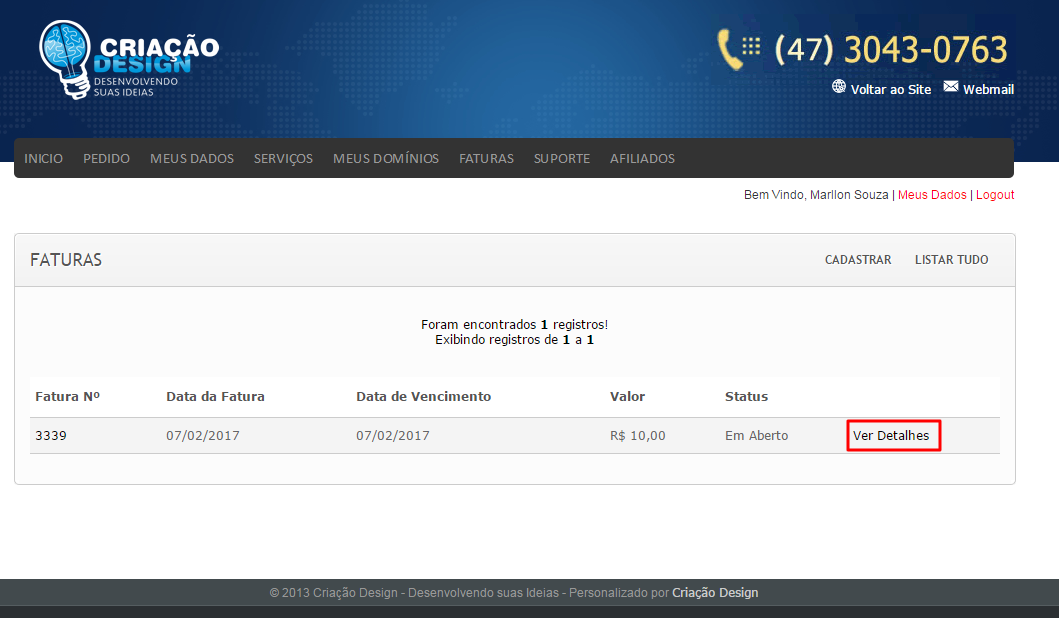Image resolution: width=1059 pixels, height=618 pixels.
Task: Log out using the Logout link
Action: point(995,195)
